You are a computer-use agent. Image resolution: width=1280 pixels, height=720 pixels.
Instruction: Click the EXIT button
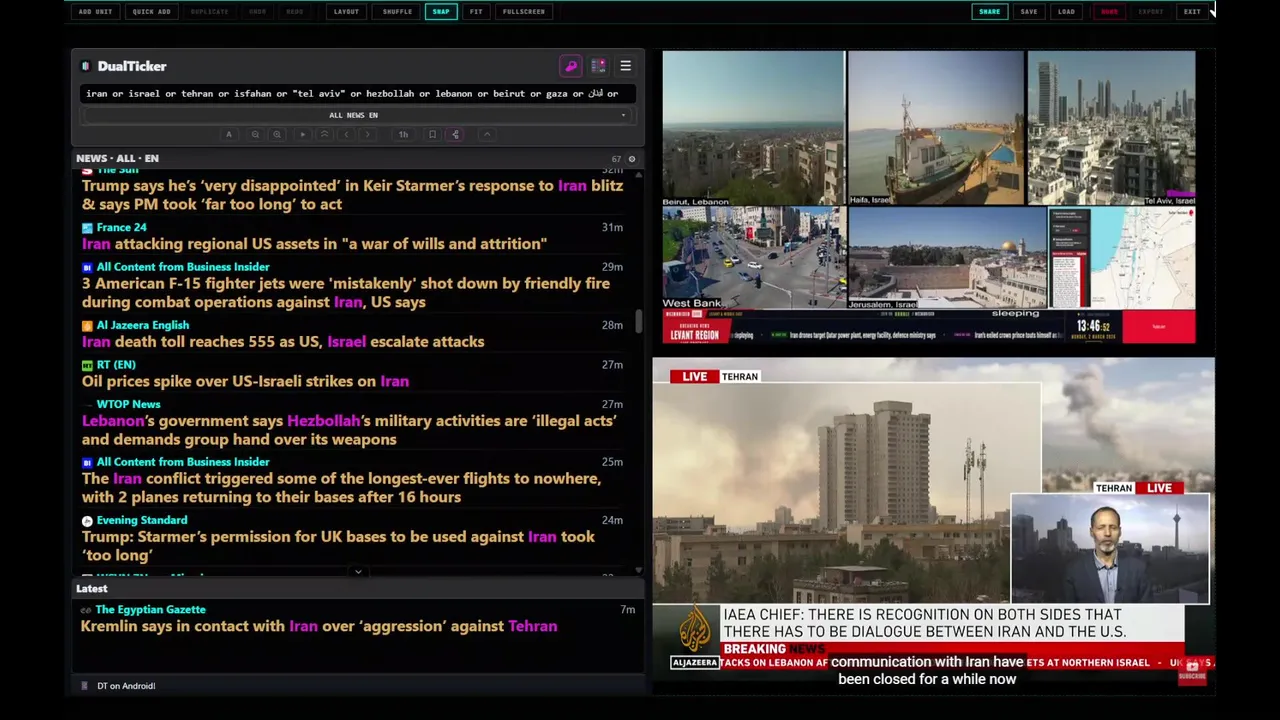[x=1192, y=12]
